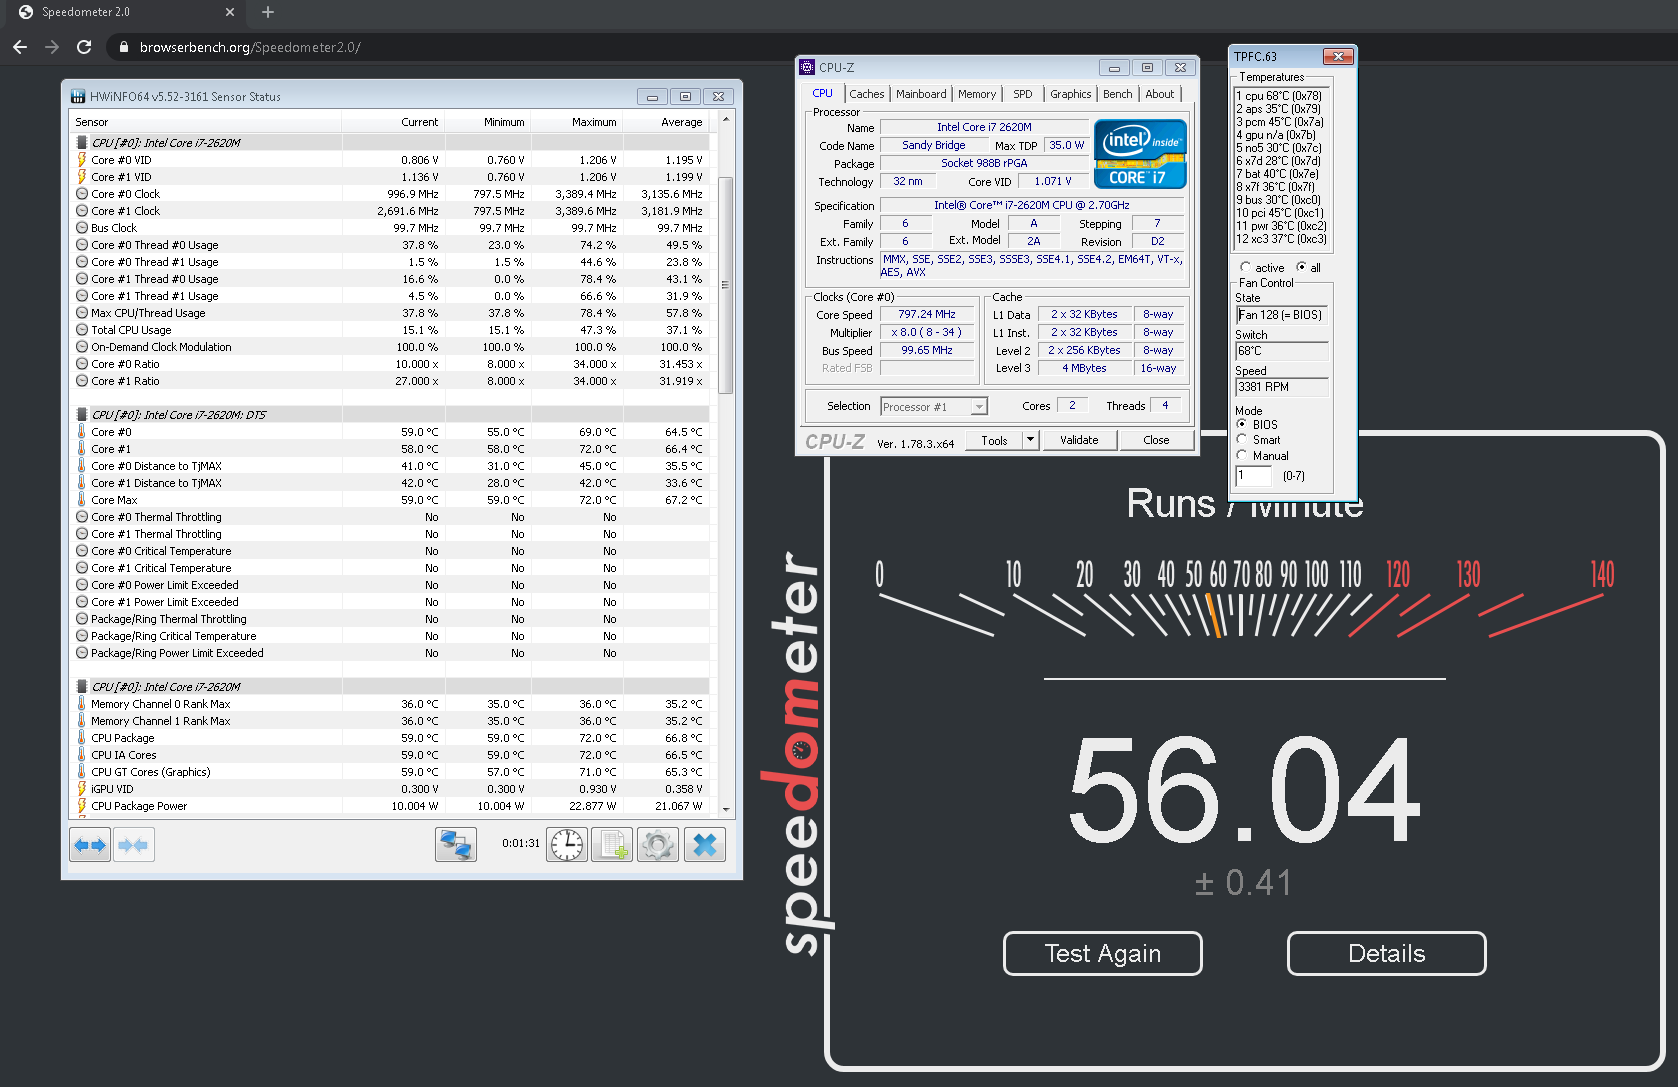The image size is (1678, 1087).
Task: Select the 'active' radio button in TPFC
Action: point(1245,267)
